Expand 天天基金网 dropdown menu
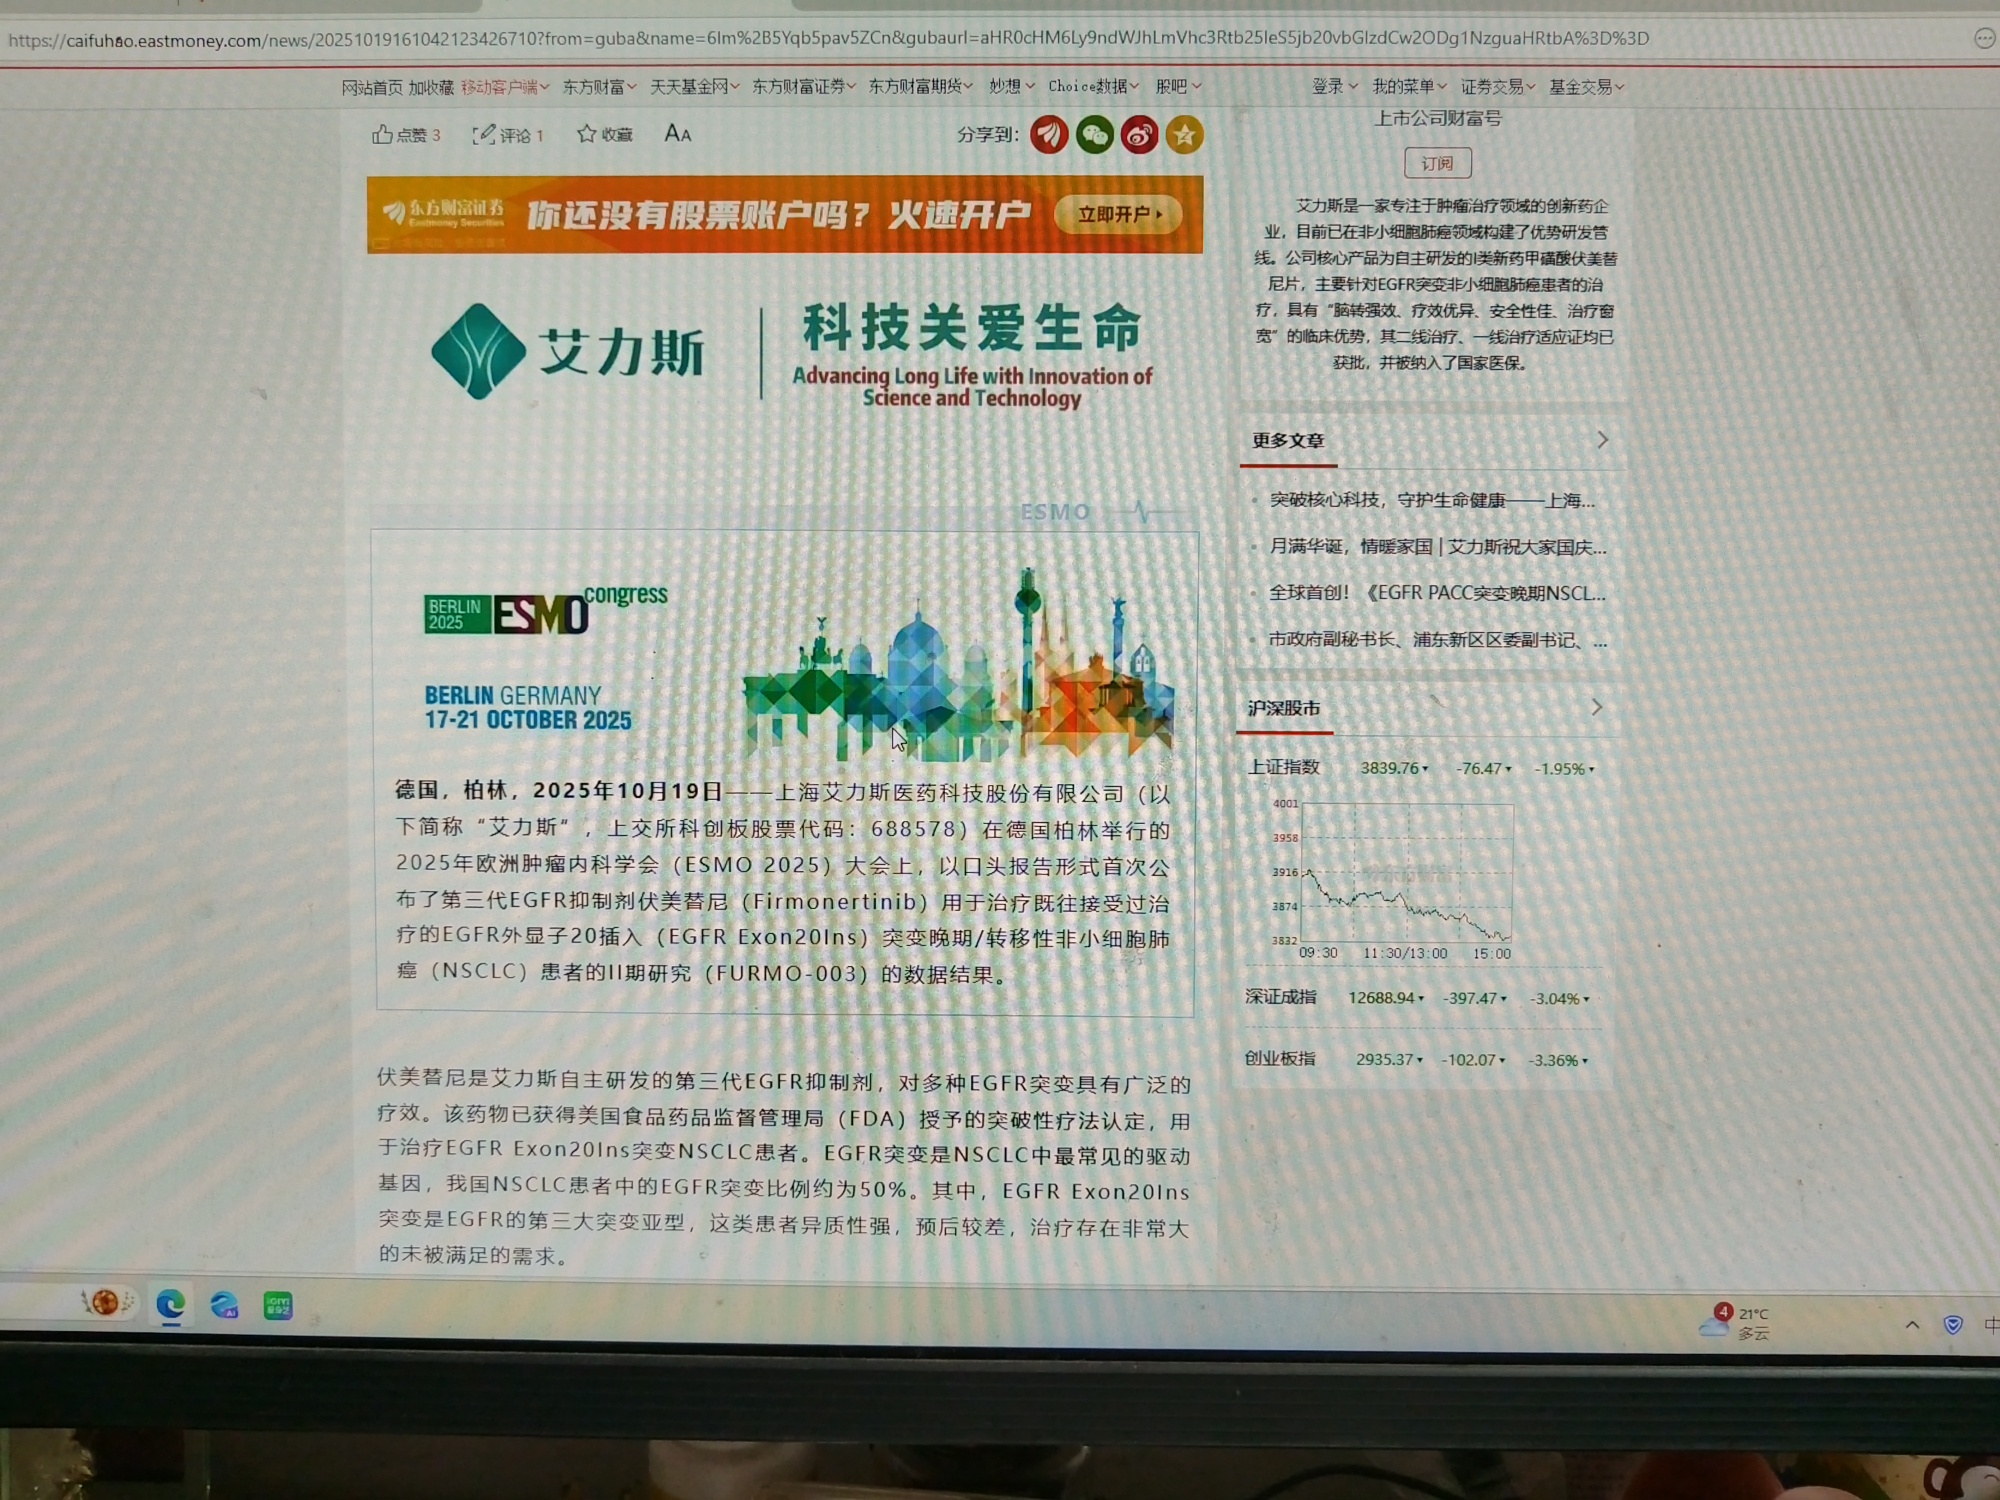The image size is (2000, 1500). (x=694, y=87)
